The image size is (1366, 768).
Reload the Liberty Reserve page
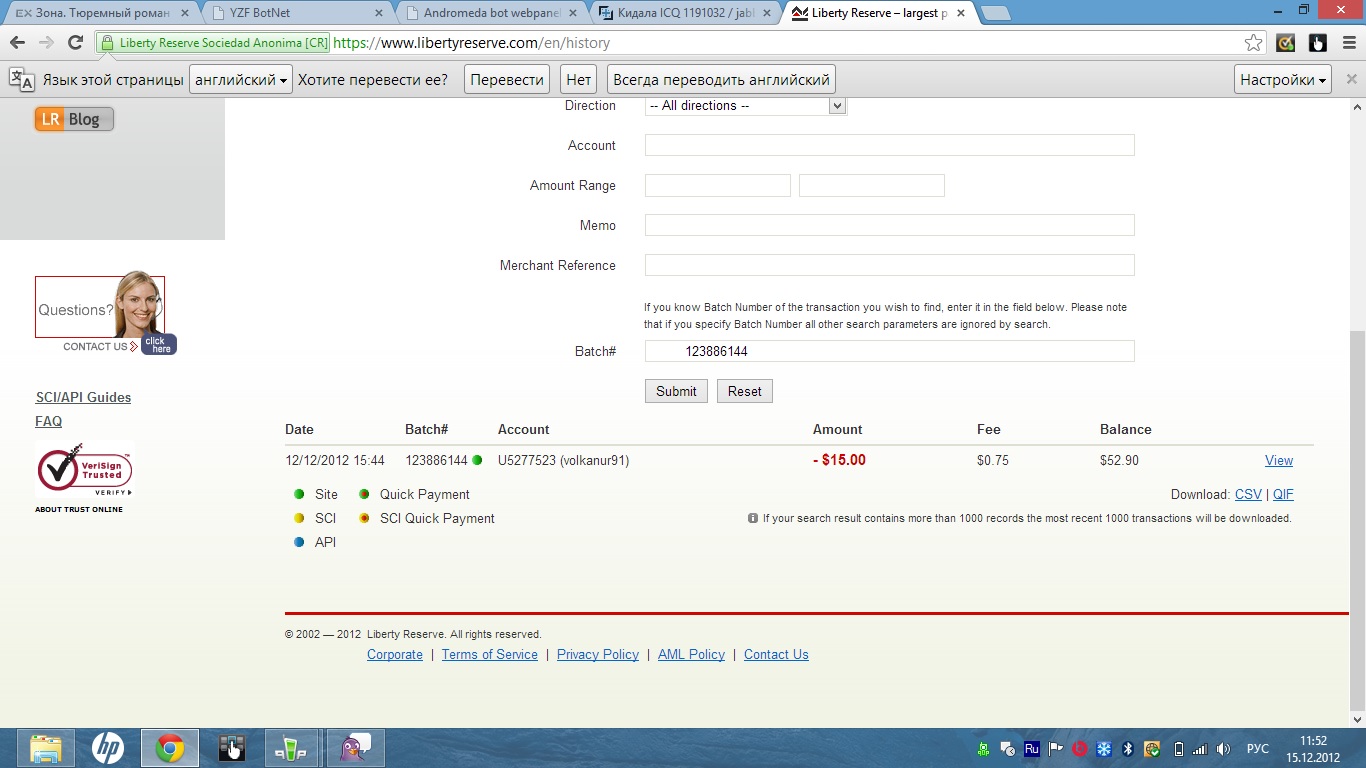tap(75, 43)
